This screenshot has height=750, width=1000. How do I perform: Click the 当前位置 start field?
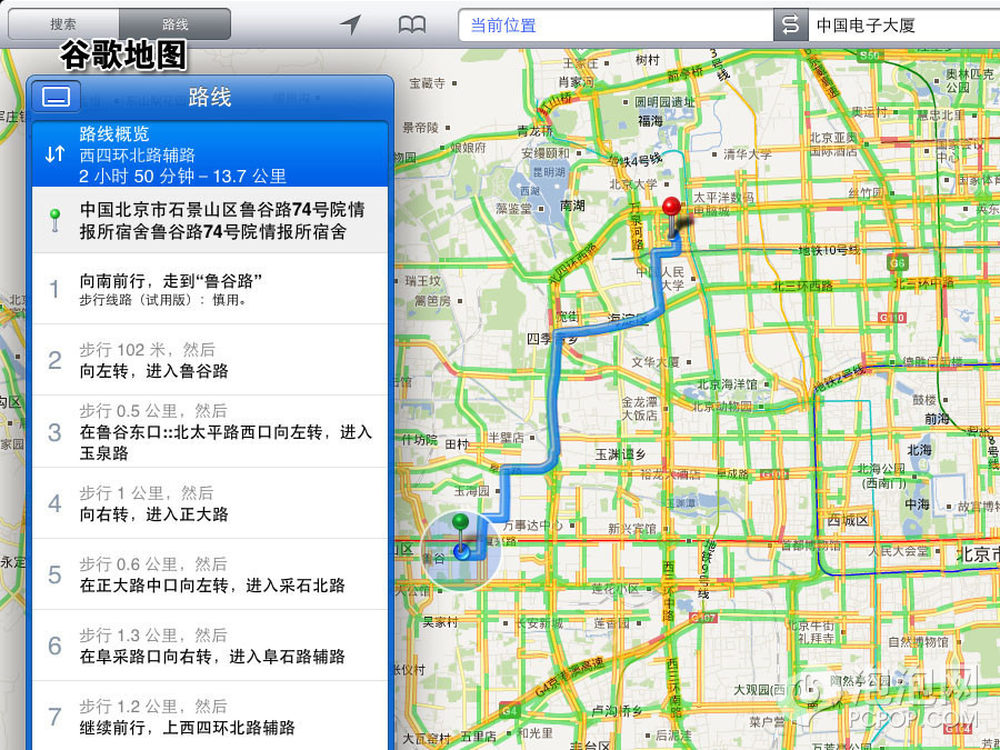615,25
